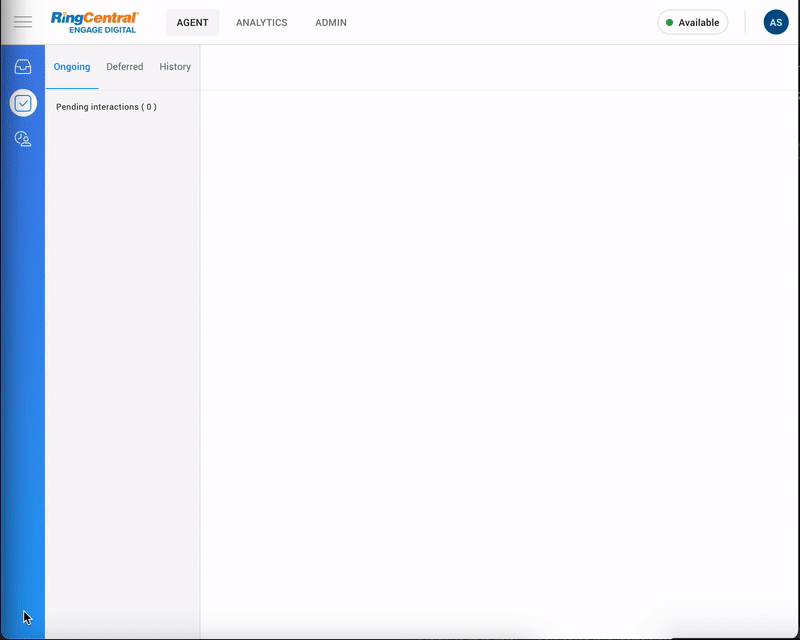This screenshot has width=800, height=640.
Task: Click the AS user avatar
Action: pyautogui.click(x=775, y=22)
